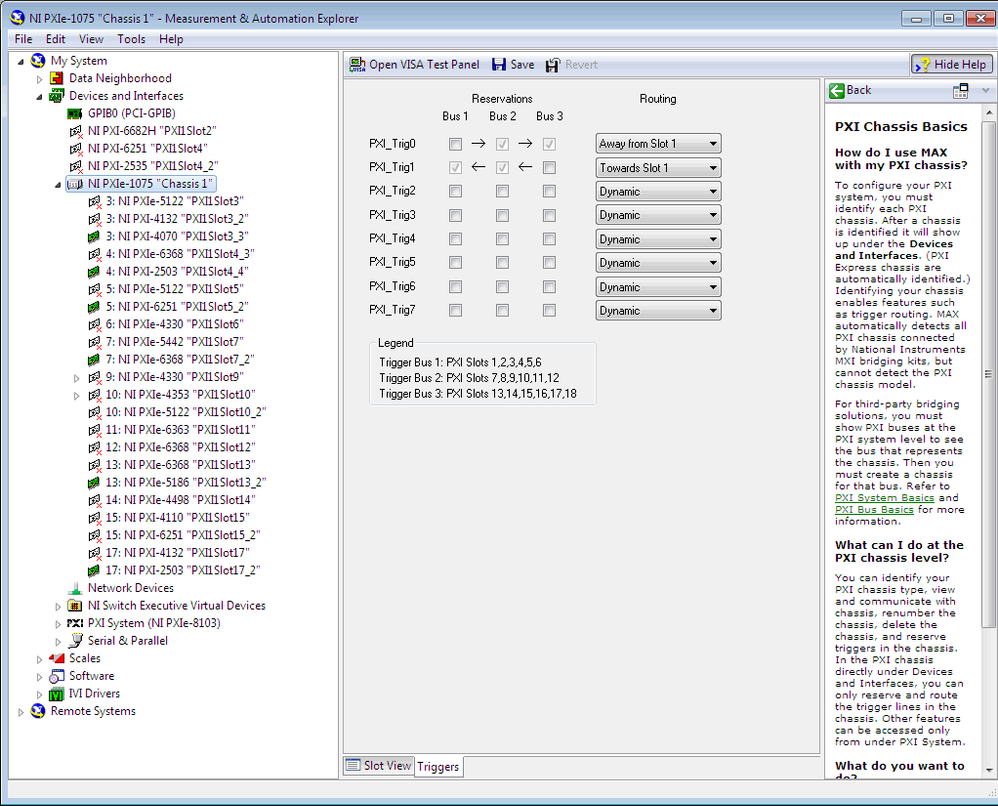
Task: Go Back in the help pane
Action: (x=850, y=90)
